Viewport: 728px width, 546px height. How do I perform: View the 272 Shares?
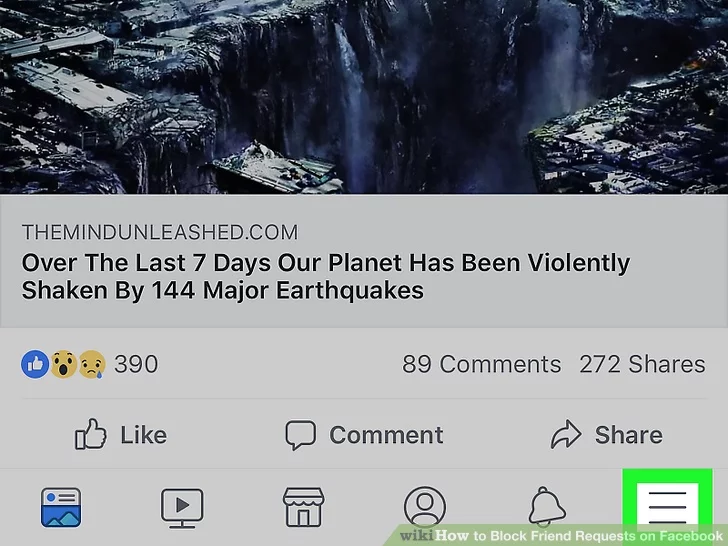point(642,364)
